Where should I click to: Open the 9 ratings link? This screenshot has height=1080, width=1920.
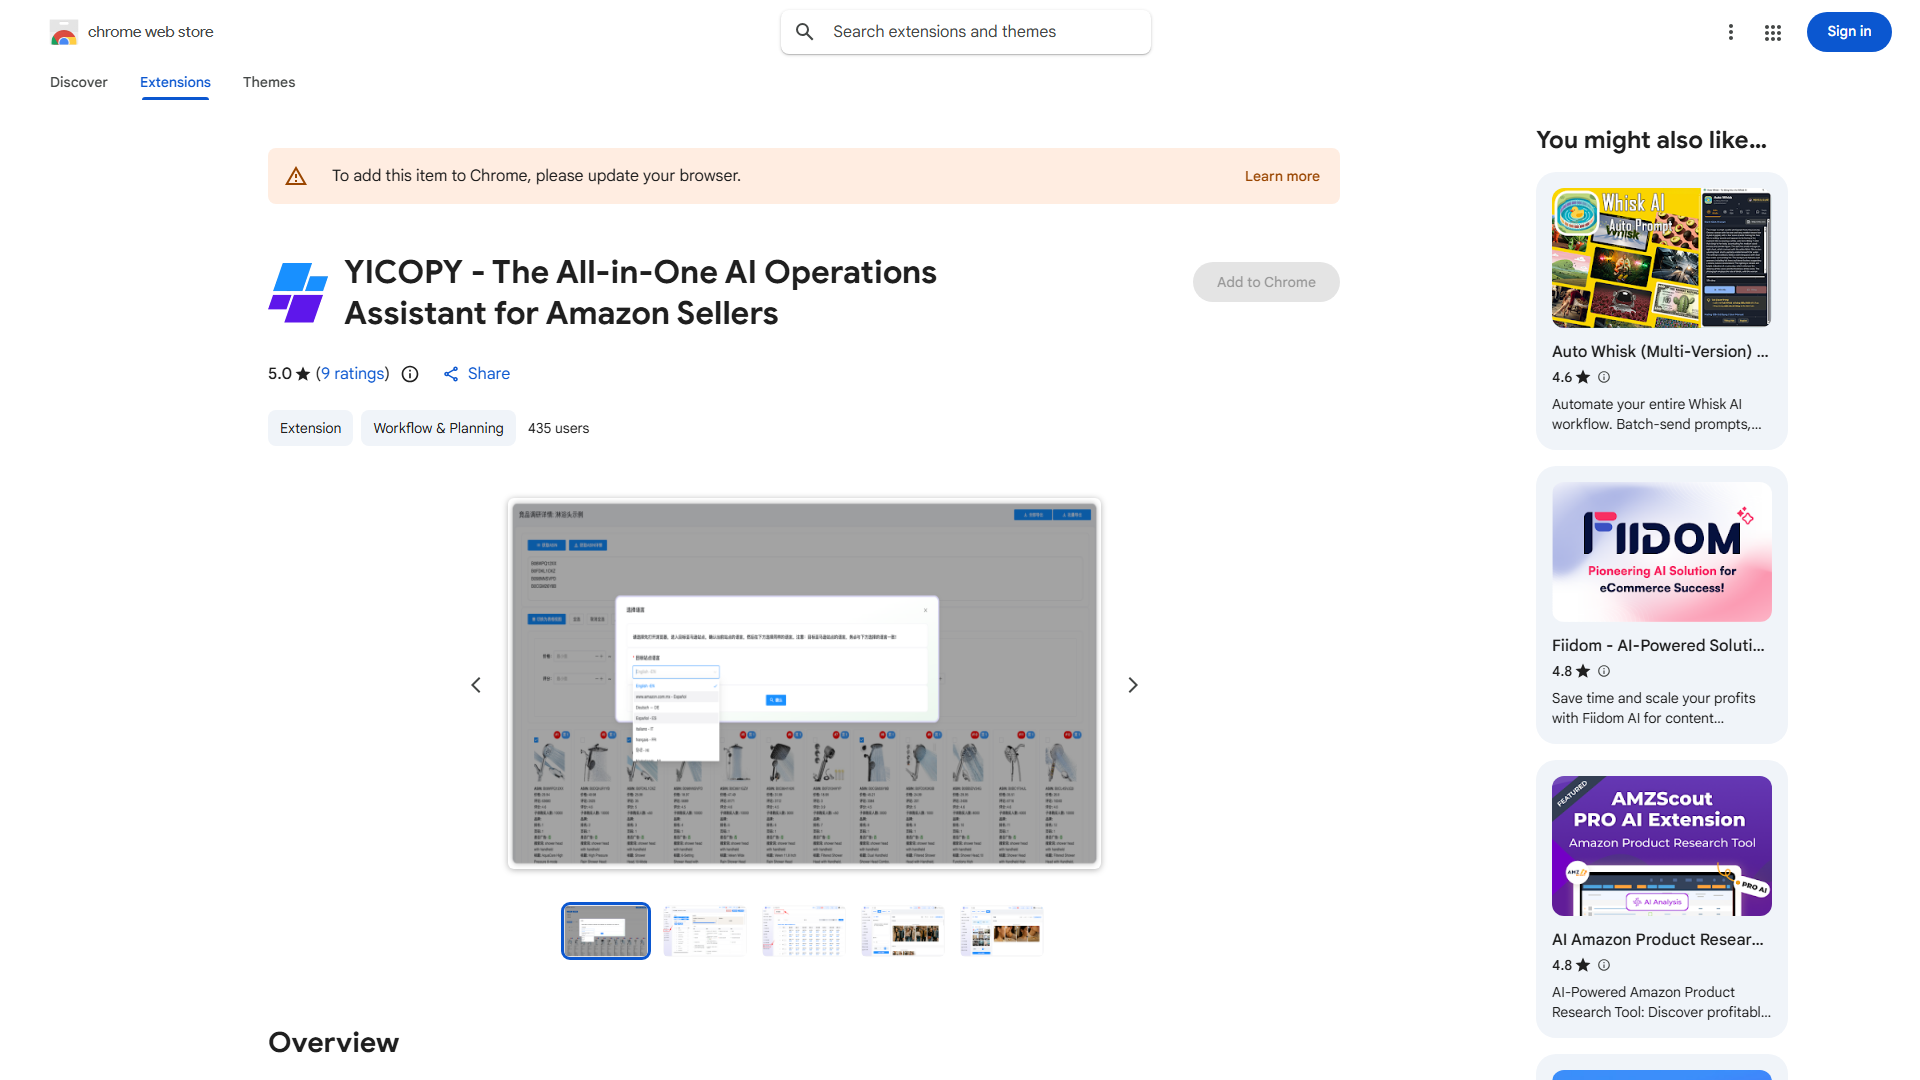coord(353,374)
